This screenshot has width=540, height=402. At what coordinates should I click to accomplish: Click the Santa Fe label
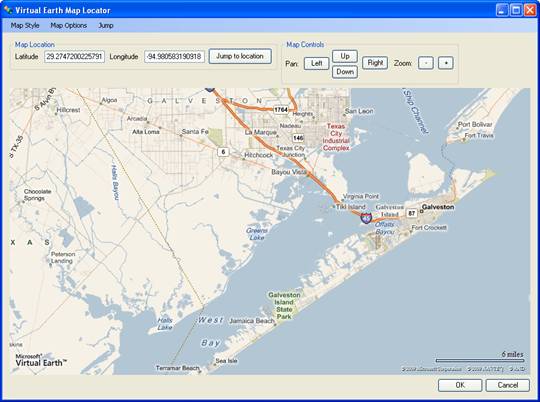tap(195, 132)
